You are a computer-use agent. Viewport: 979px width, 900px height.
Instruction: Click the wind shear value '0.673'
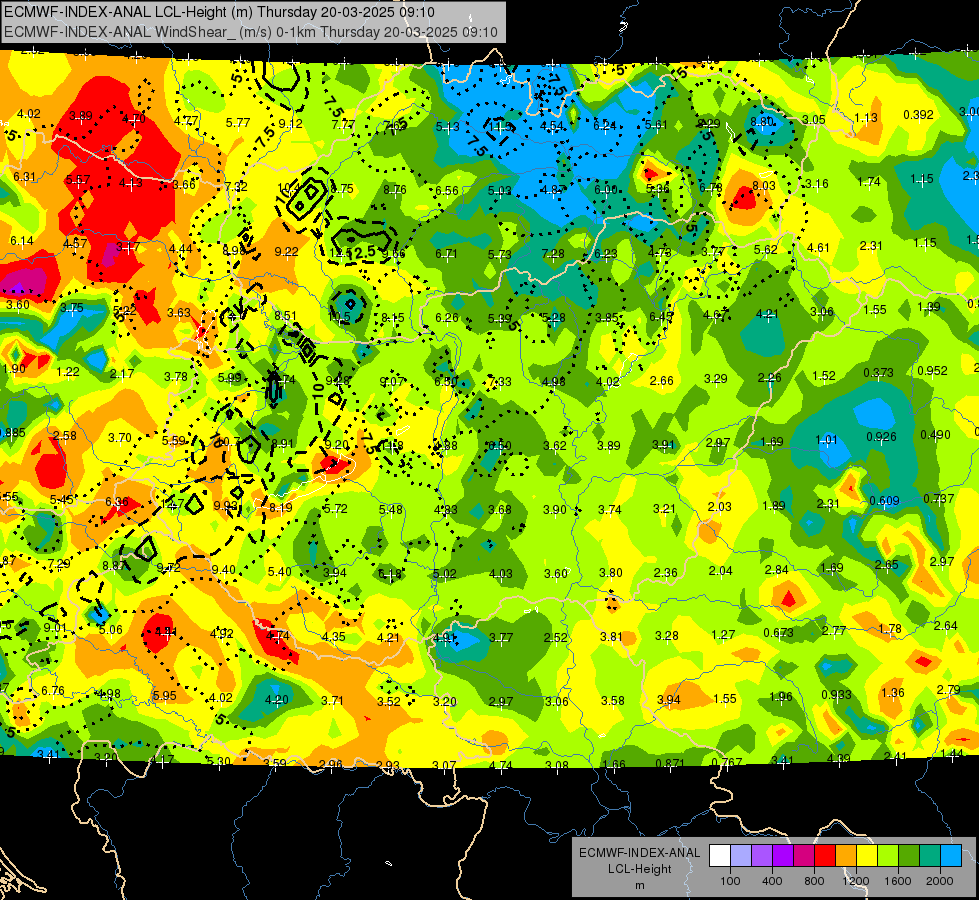[x=779, y=633]
